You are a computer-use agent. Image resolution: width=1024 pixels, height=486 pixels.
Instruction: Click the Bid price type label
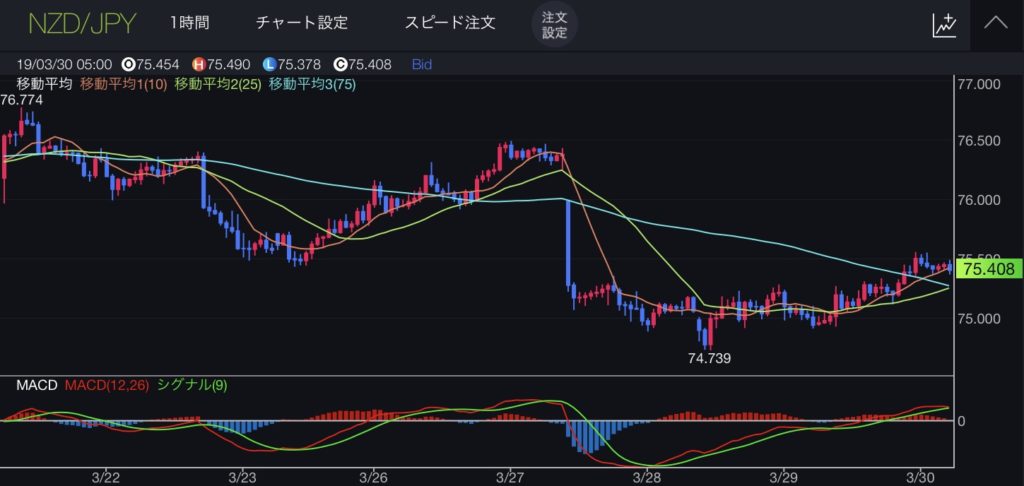coord(421,65)
